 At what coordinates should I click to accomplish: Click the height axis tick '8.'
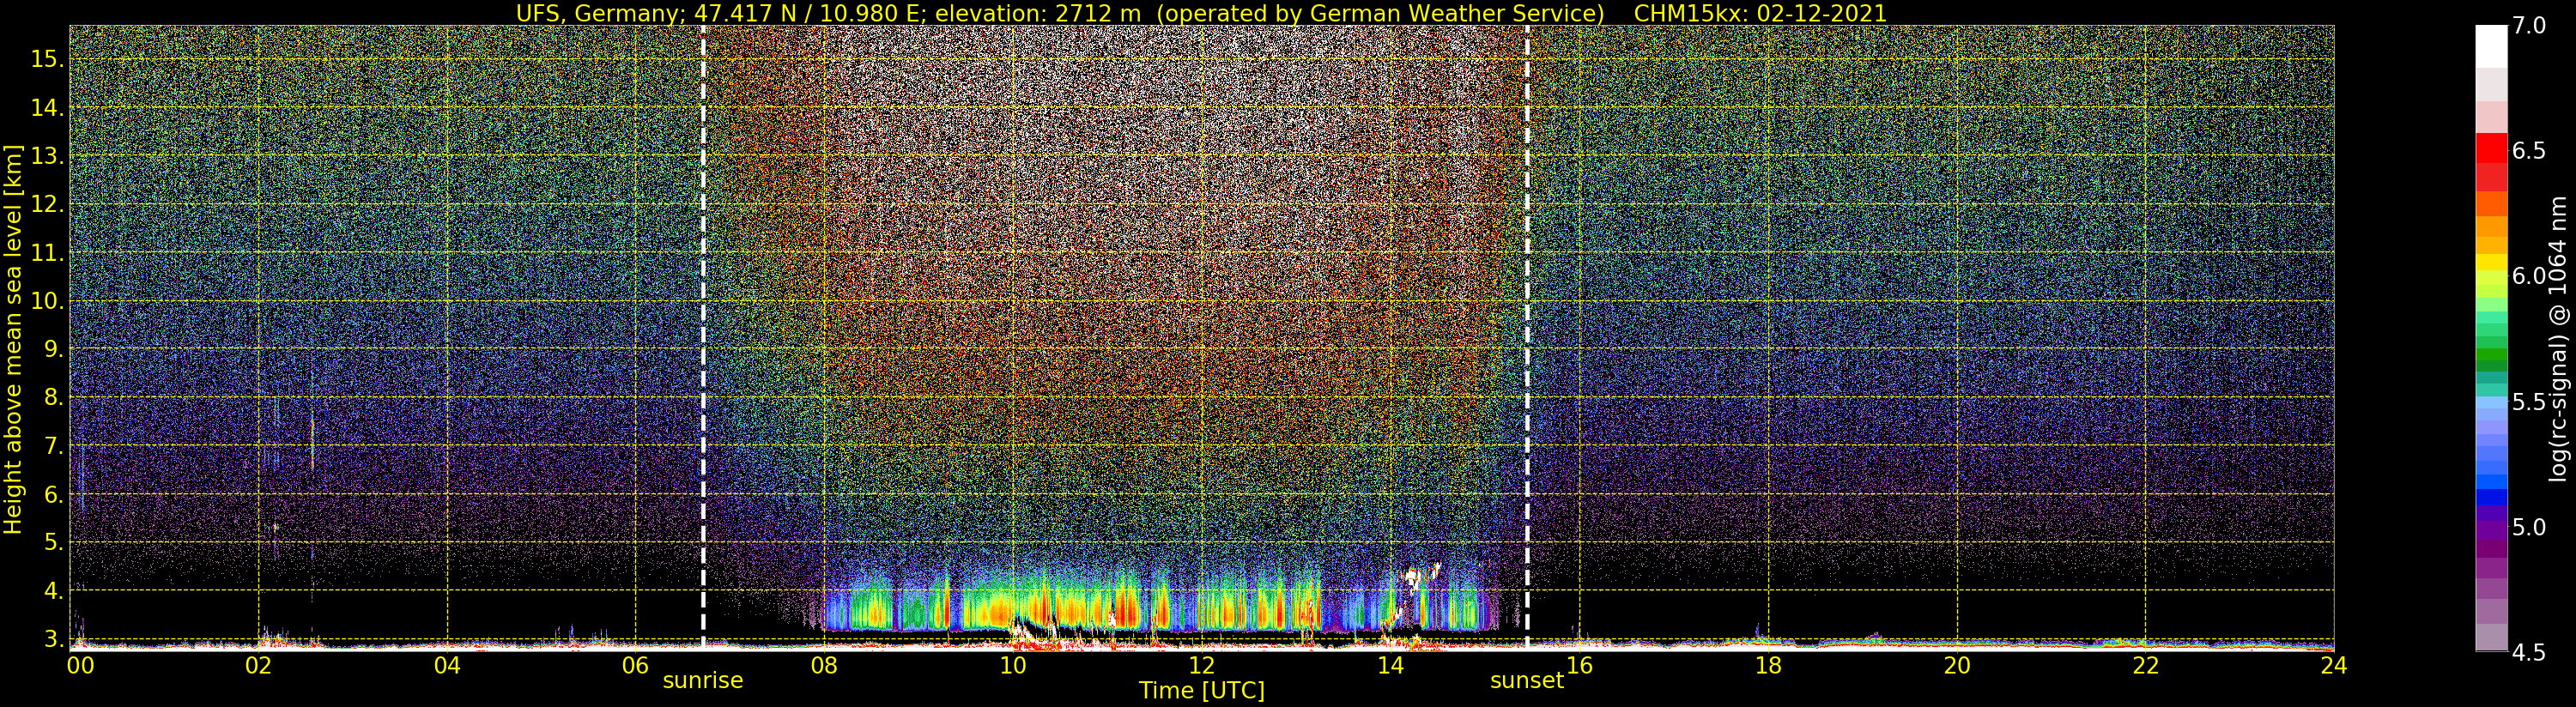tap(53, 397)
